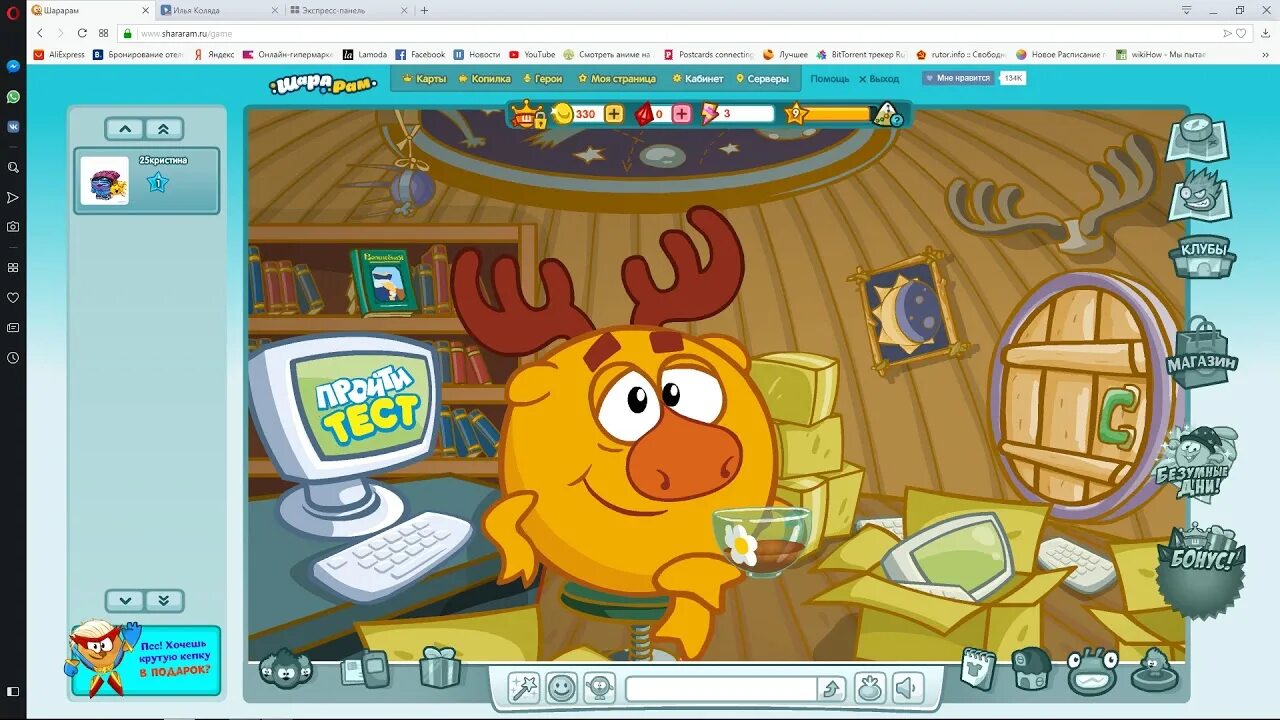Bookmark page with heart icon in address bar
The image size is (1280, 720).
[x=1243, y=33]
